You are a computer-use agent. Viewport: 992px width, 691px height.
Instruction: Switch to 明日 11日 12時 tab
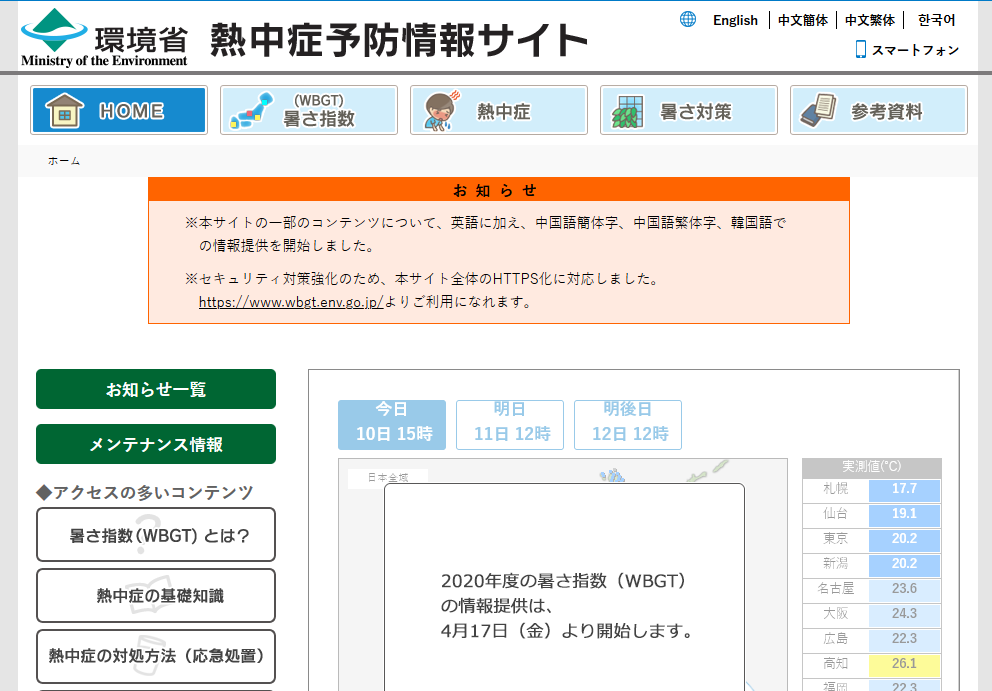(x=510, y=424)
